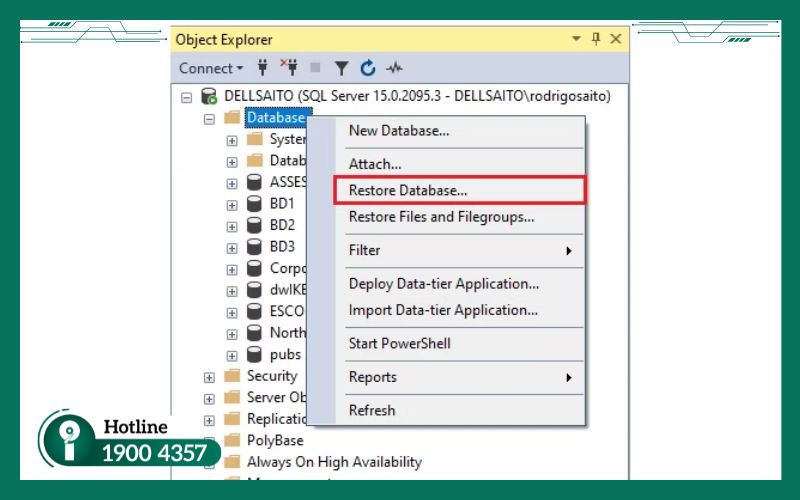
Task: Click the Stop square toolbar icon
Action: click(315, 68)
